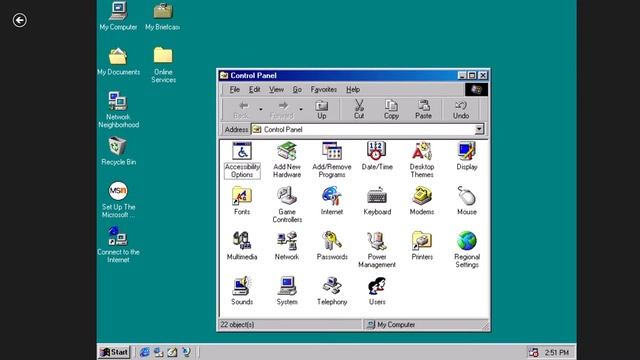Viewport: 640px width, 360px height.
Task: Expand the Back history dropdown arrow
Action: click(x=260, y=110)
